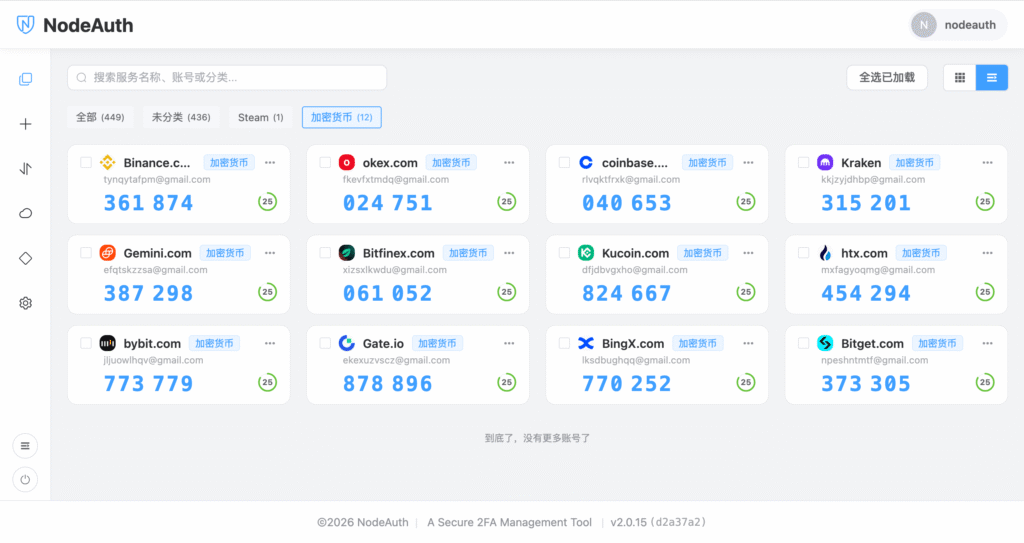Open more options menu for Binance card
Screen dimensions: 1024x543
[270, 162]
